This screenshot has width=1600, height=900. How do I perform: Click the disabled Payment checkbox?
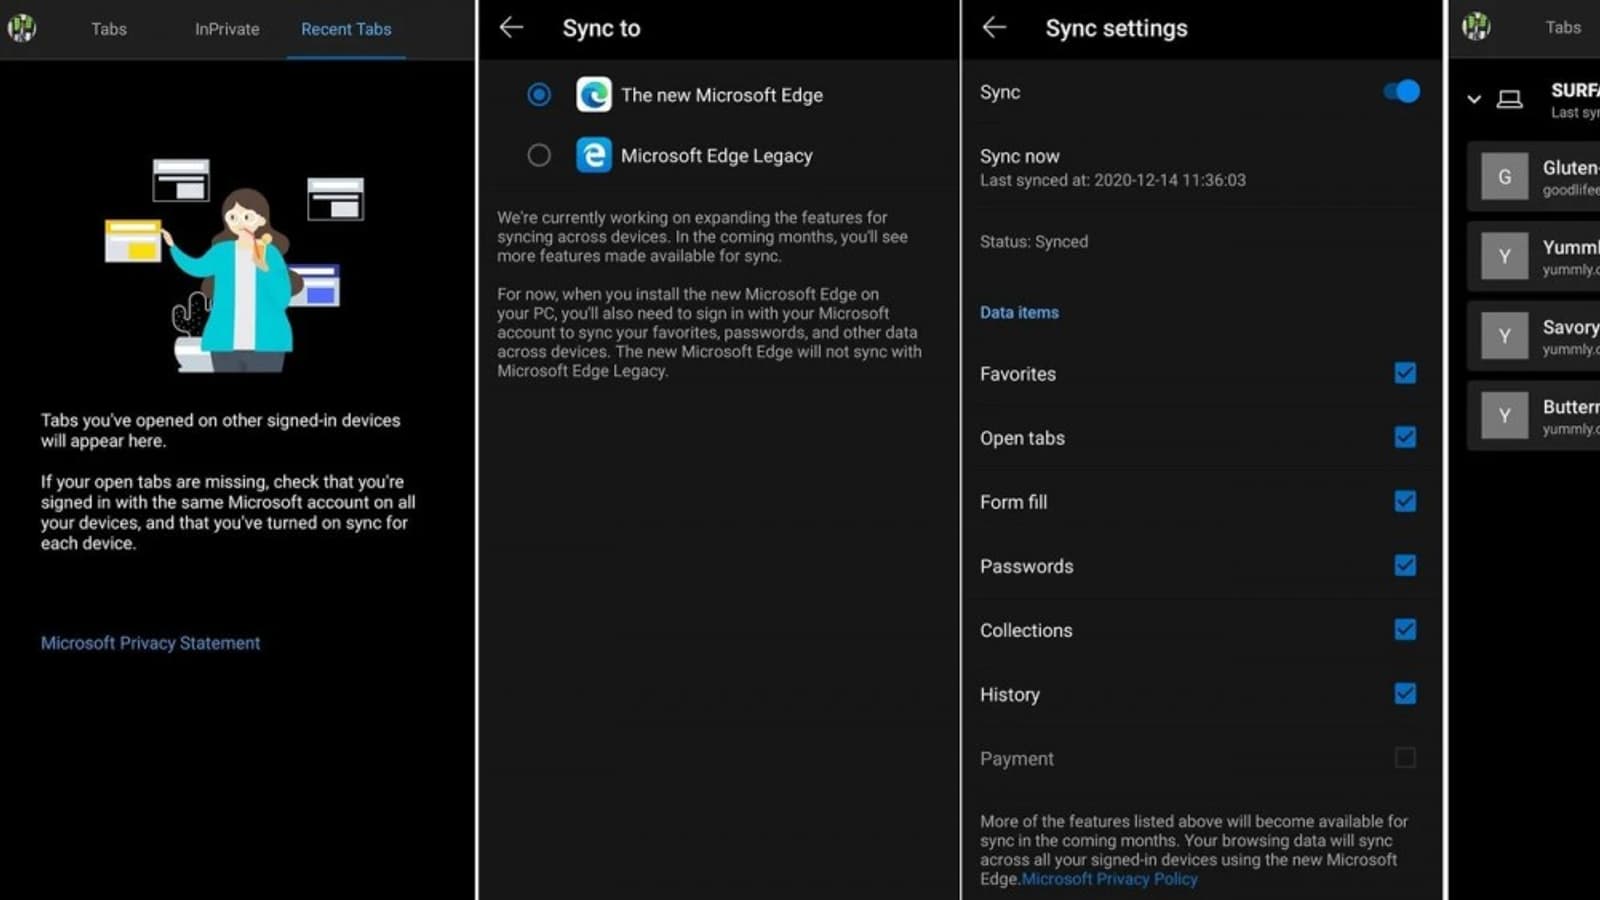click(1405, 758)
